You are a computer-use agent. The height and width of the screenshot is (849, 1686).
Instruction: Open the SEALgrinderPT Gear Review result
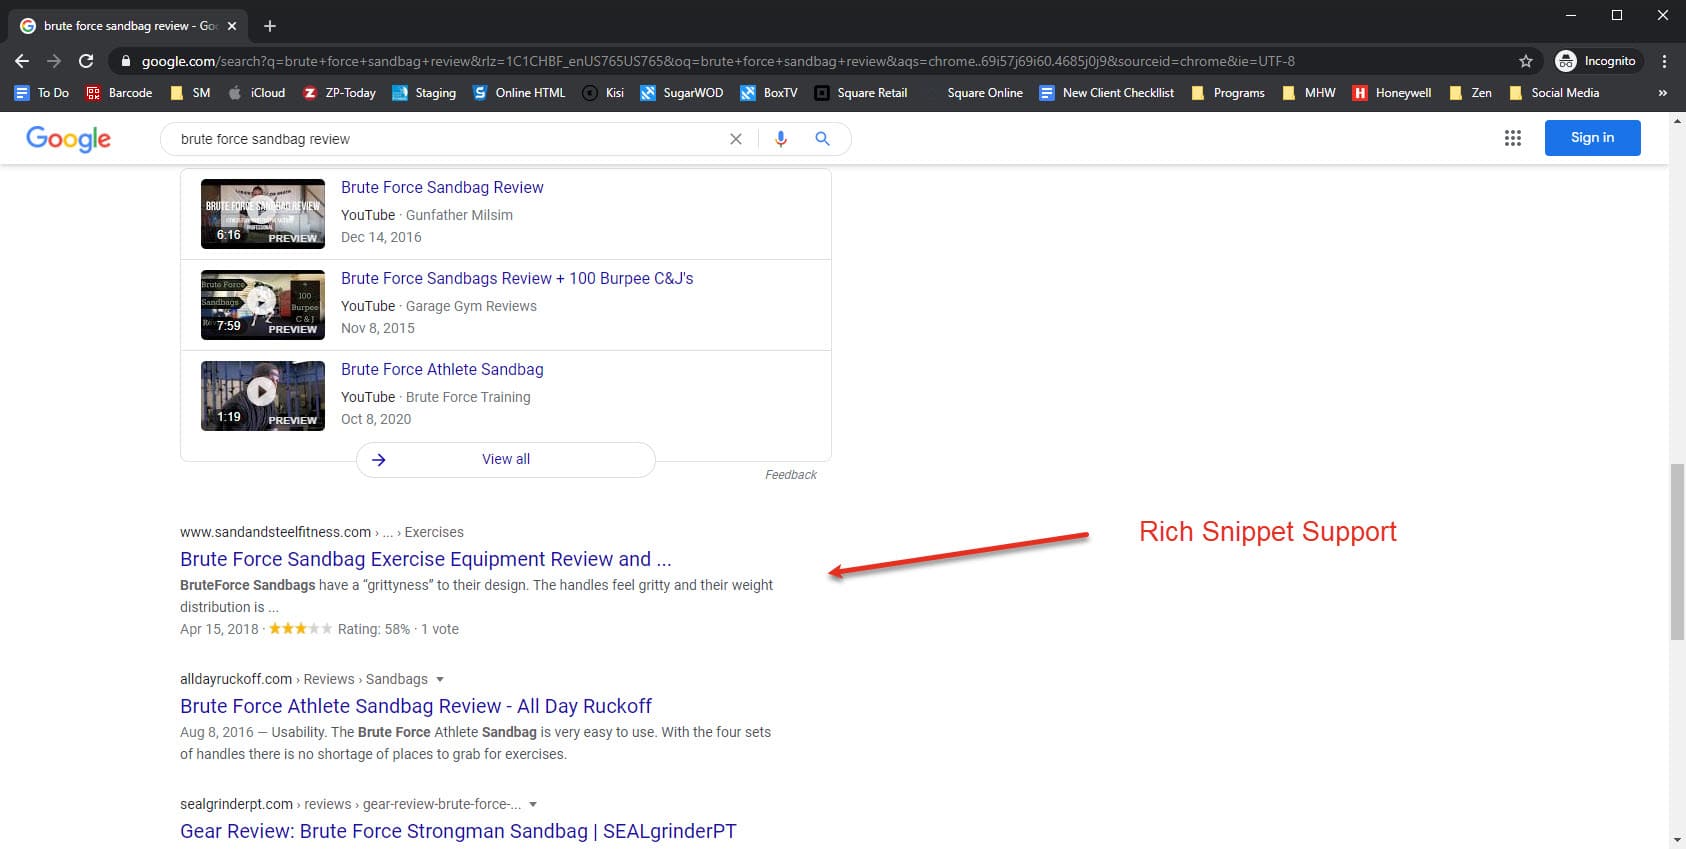(x=458, y=831)
